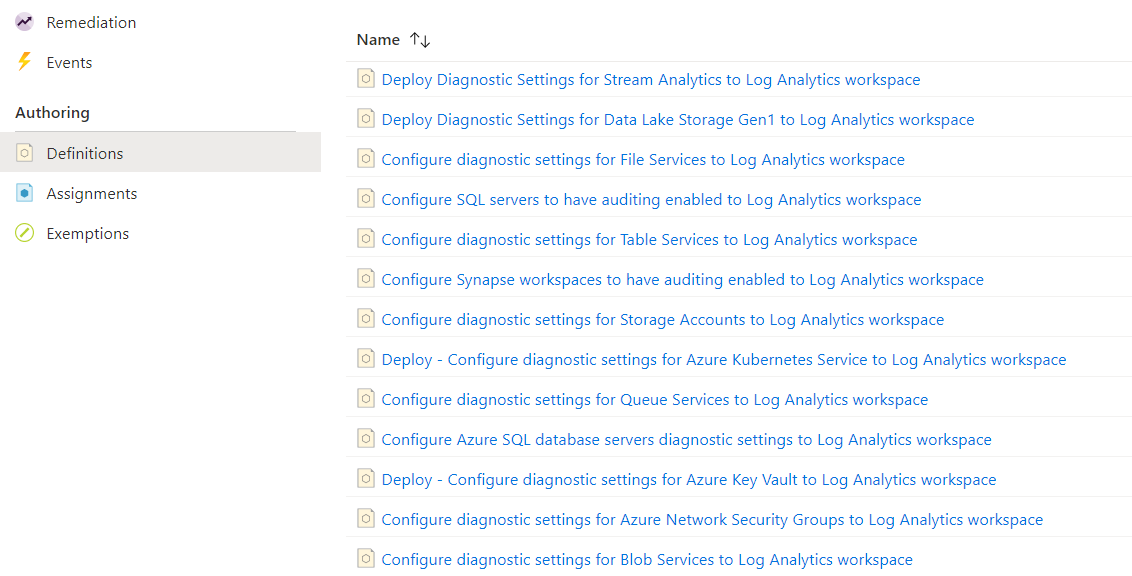Image resolution: width=1132 pixels, height=576 pixels.
Task: Open the Synapse workspaces auditing definition
Action: point(682,279)
